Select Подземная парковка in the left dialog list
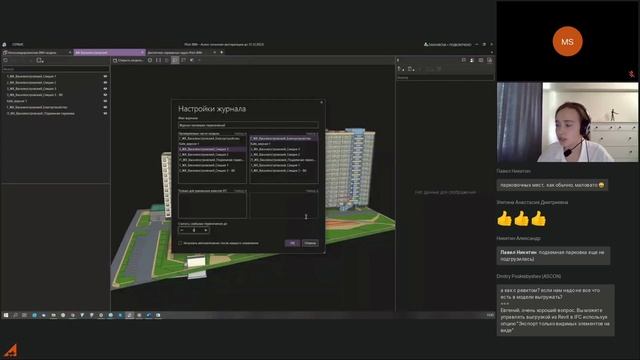Image resolution: width=640 pixels, height=360 pixels. point(212,160)
